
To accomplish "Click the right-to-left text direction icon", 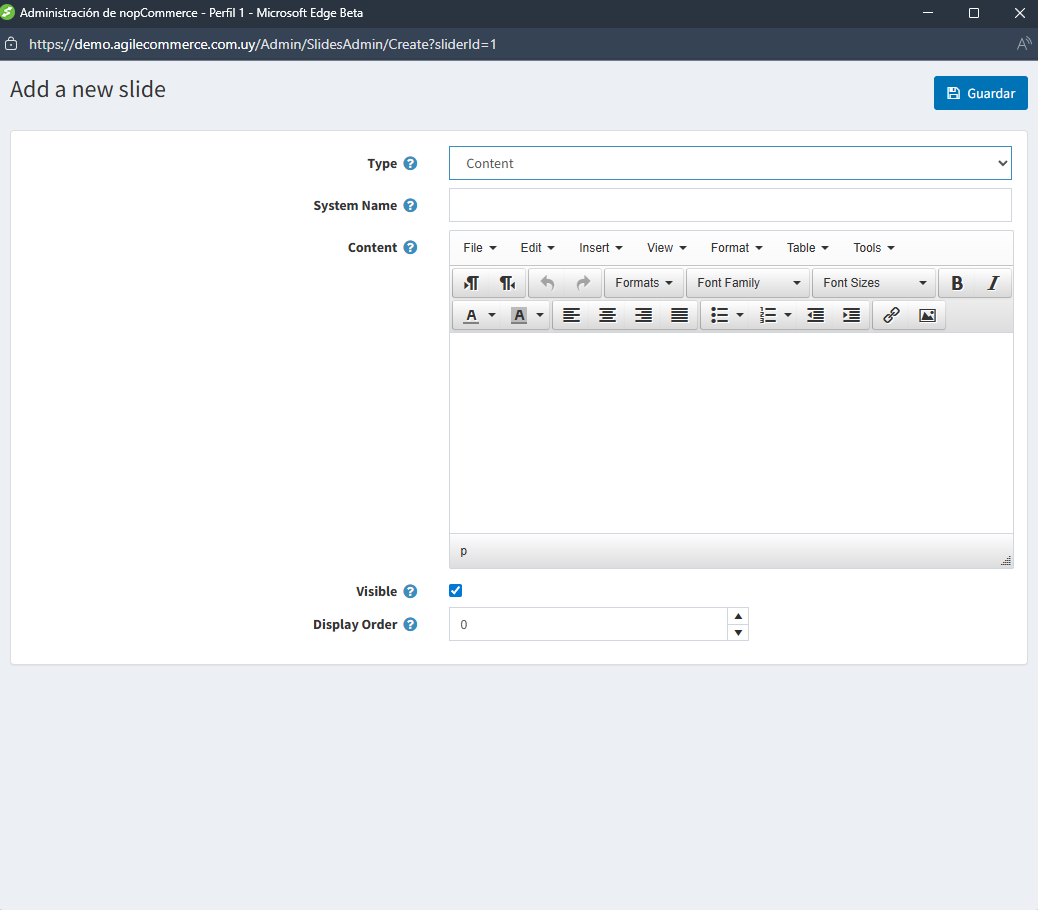I will (x=507, y=283).
